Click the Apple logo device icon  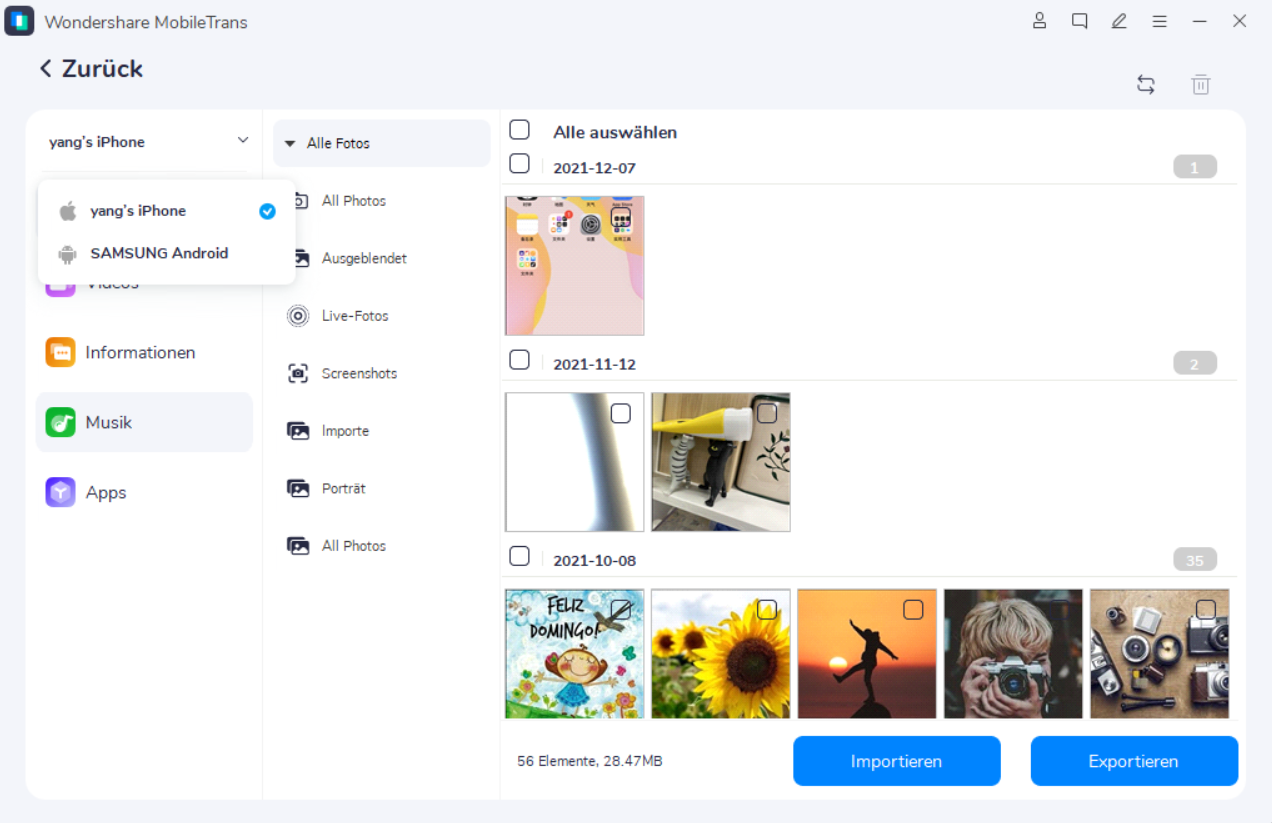(68, 211)
